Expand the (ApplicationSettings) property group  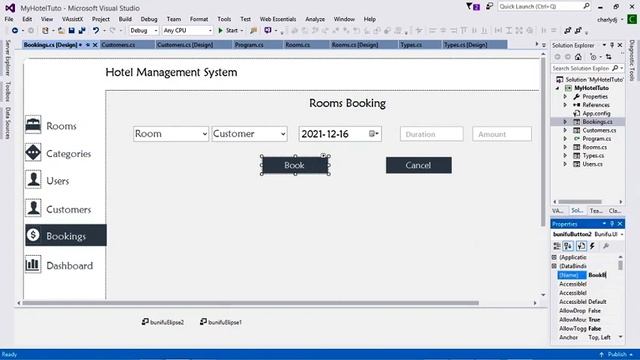(x=554, y=258)
